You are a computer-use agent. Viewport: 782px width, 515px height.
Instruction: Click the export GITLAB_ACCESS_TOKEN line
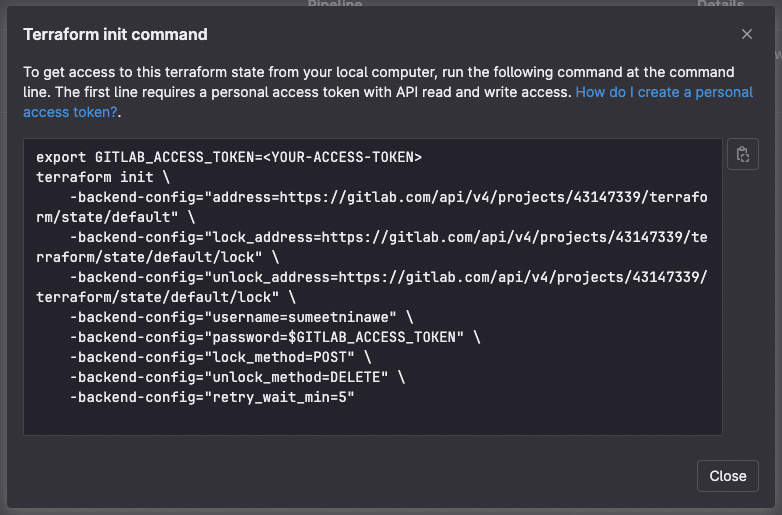coord(228,157)
